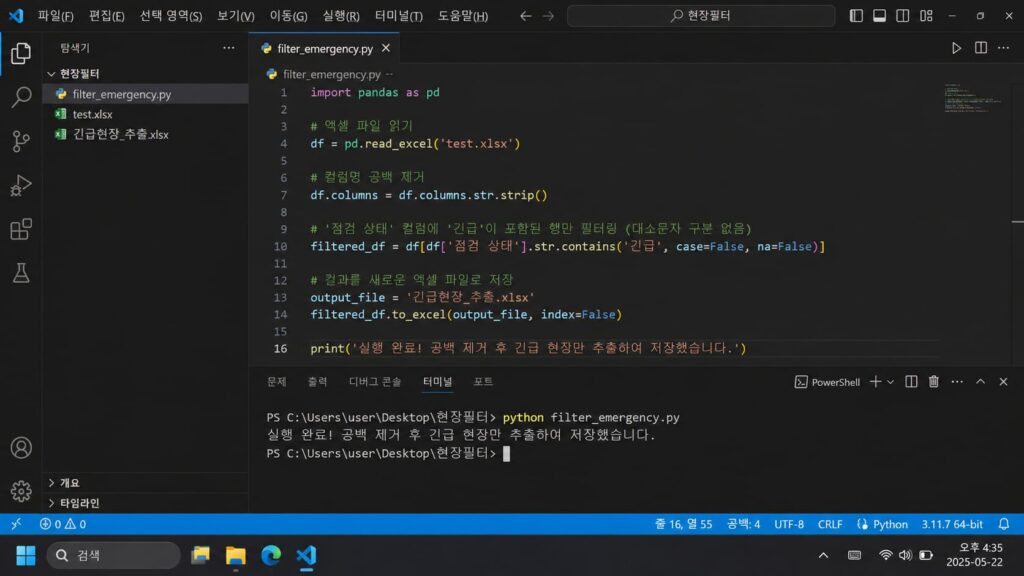Show errors and warnings count in status bar
This screenshot has height=576, width=1024.
63,524
